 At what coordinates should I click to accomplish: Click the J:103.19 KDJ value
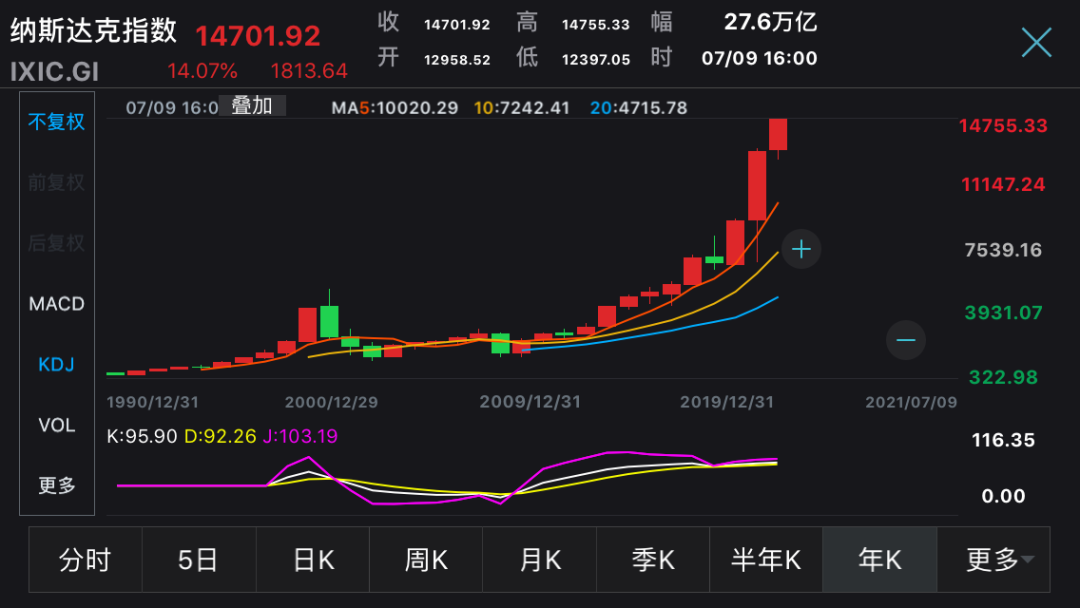(300, 437)
